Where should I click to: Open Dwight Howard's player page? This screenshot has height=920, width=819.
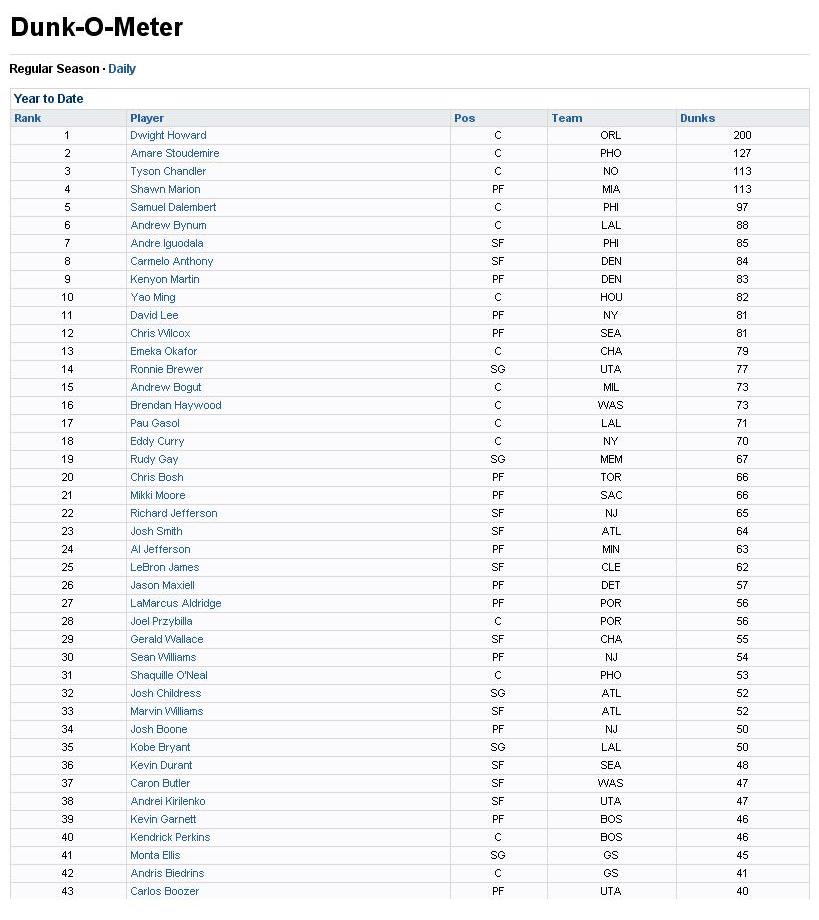click(x=168, y=136)
